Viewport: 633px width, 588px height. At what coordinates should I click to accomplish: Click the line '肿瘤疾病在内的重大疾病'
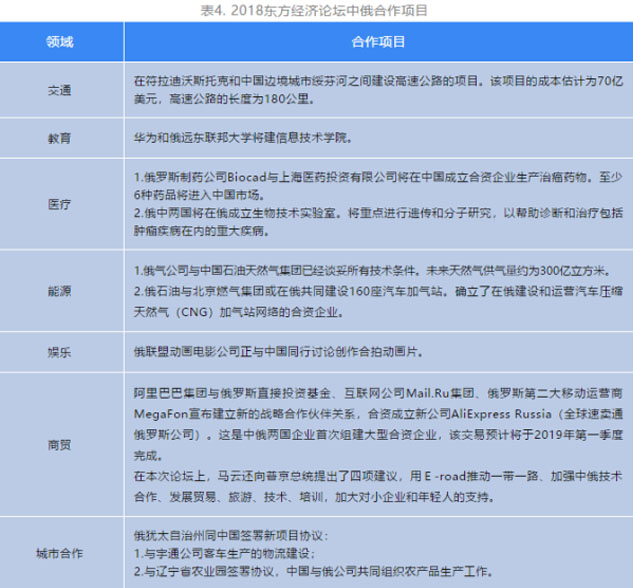tap(201, 231)
